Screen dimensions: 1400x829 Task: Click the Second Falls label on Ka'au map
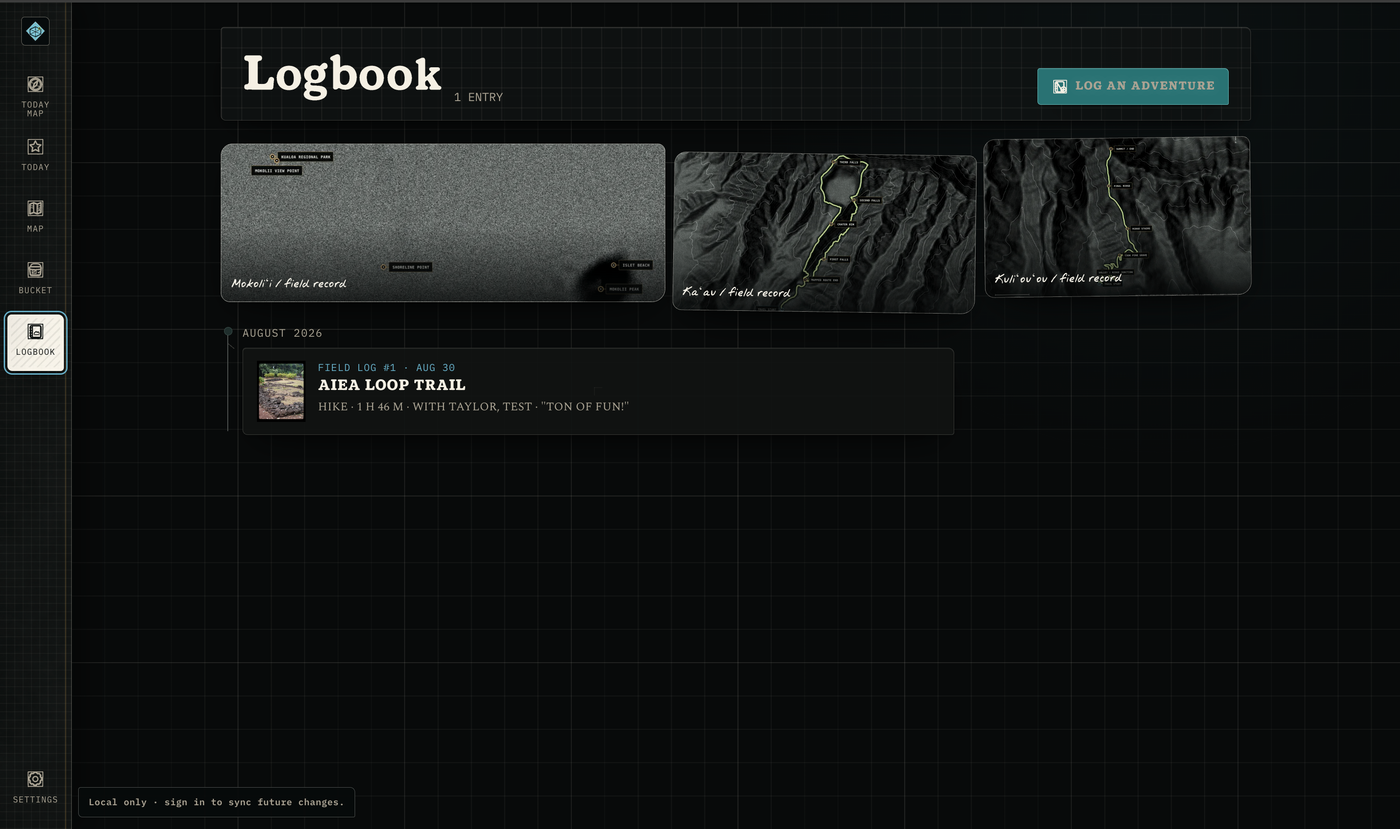868,200
